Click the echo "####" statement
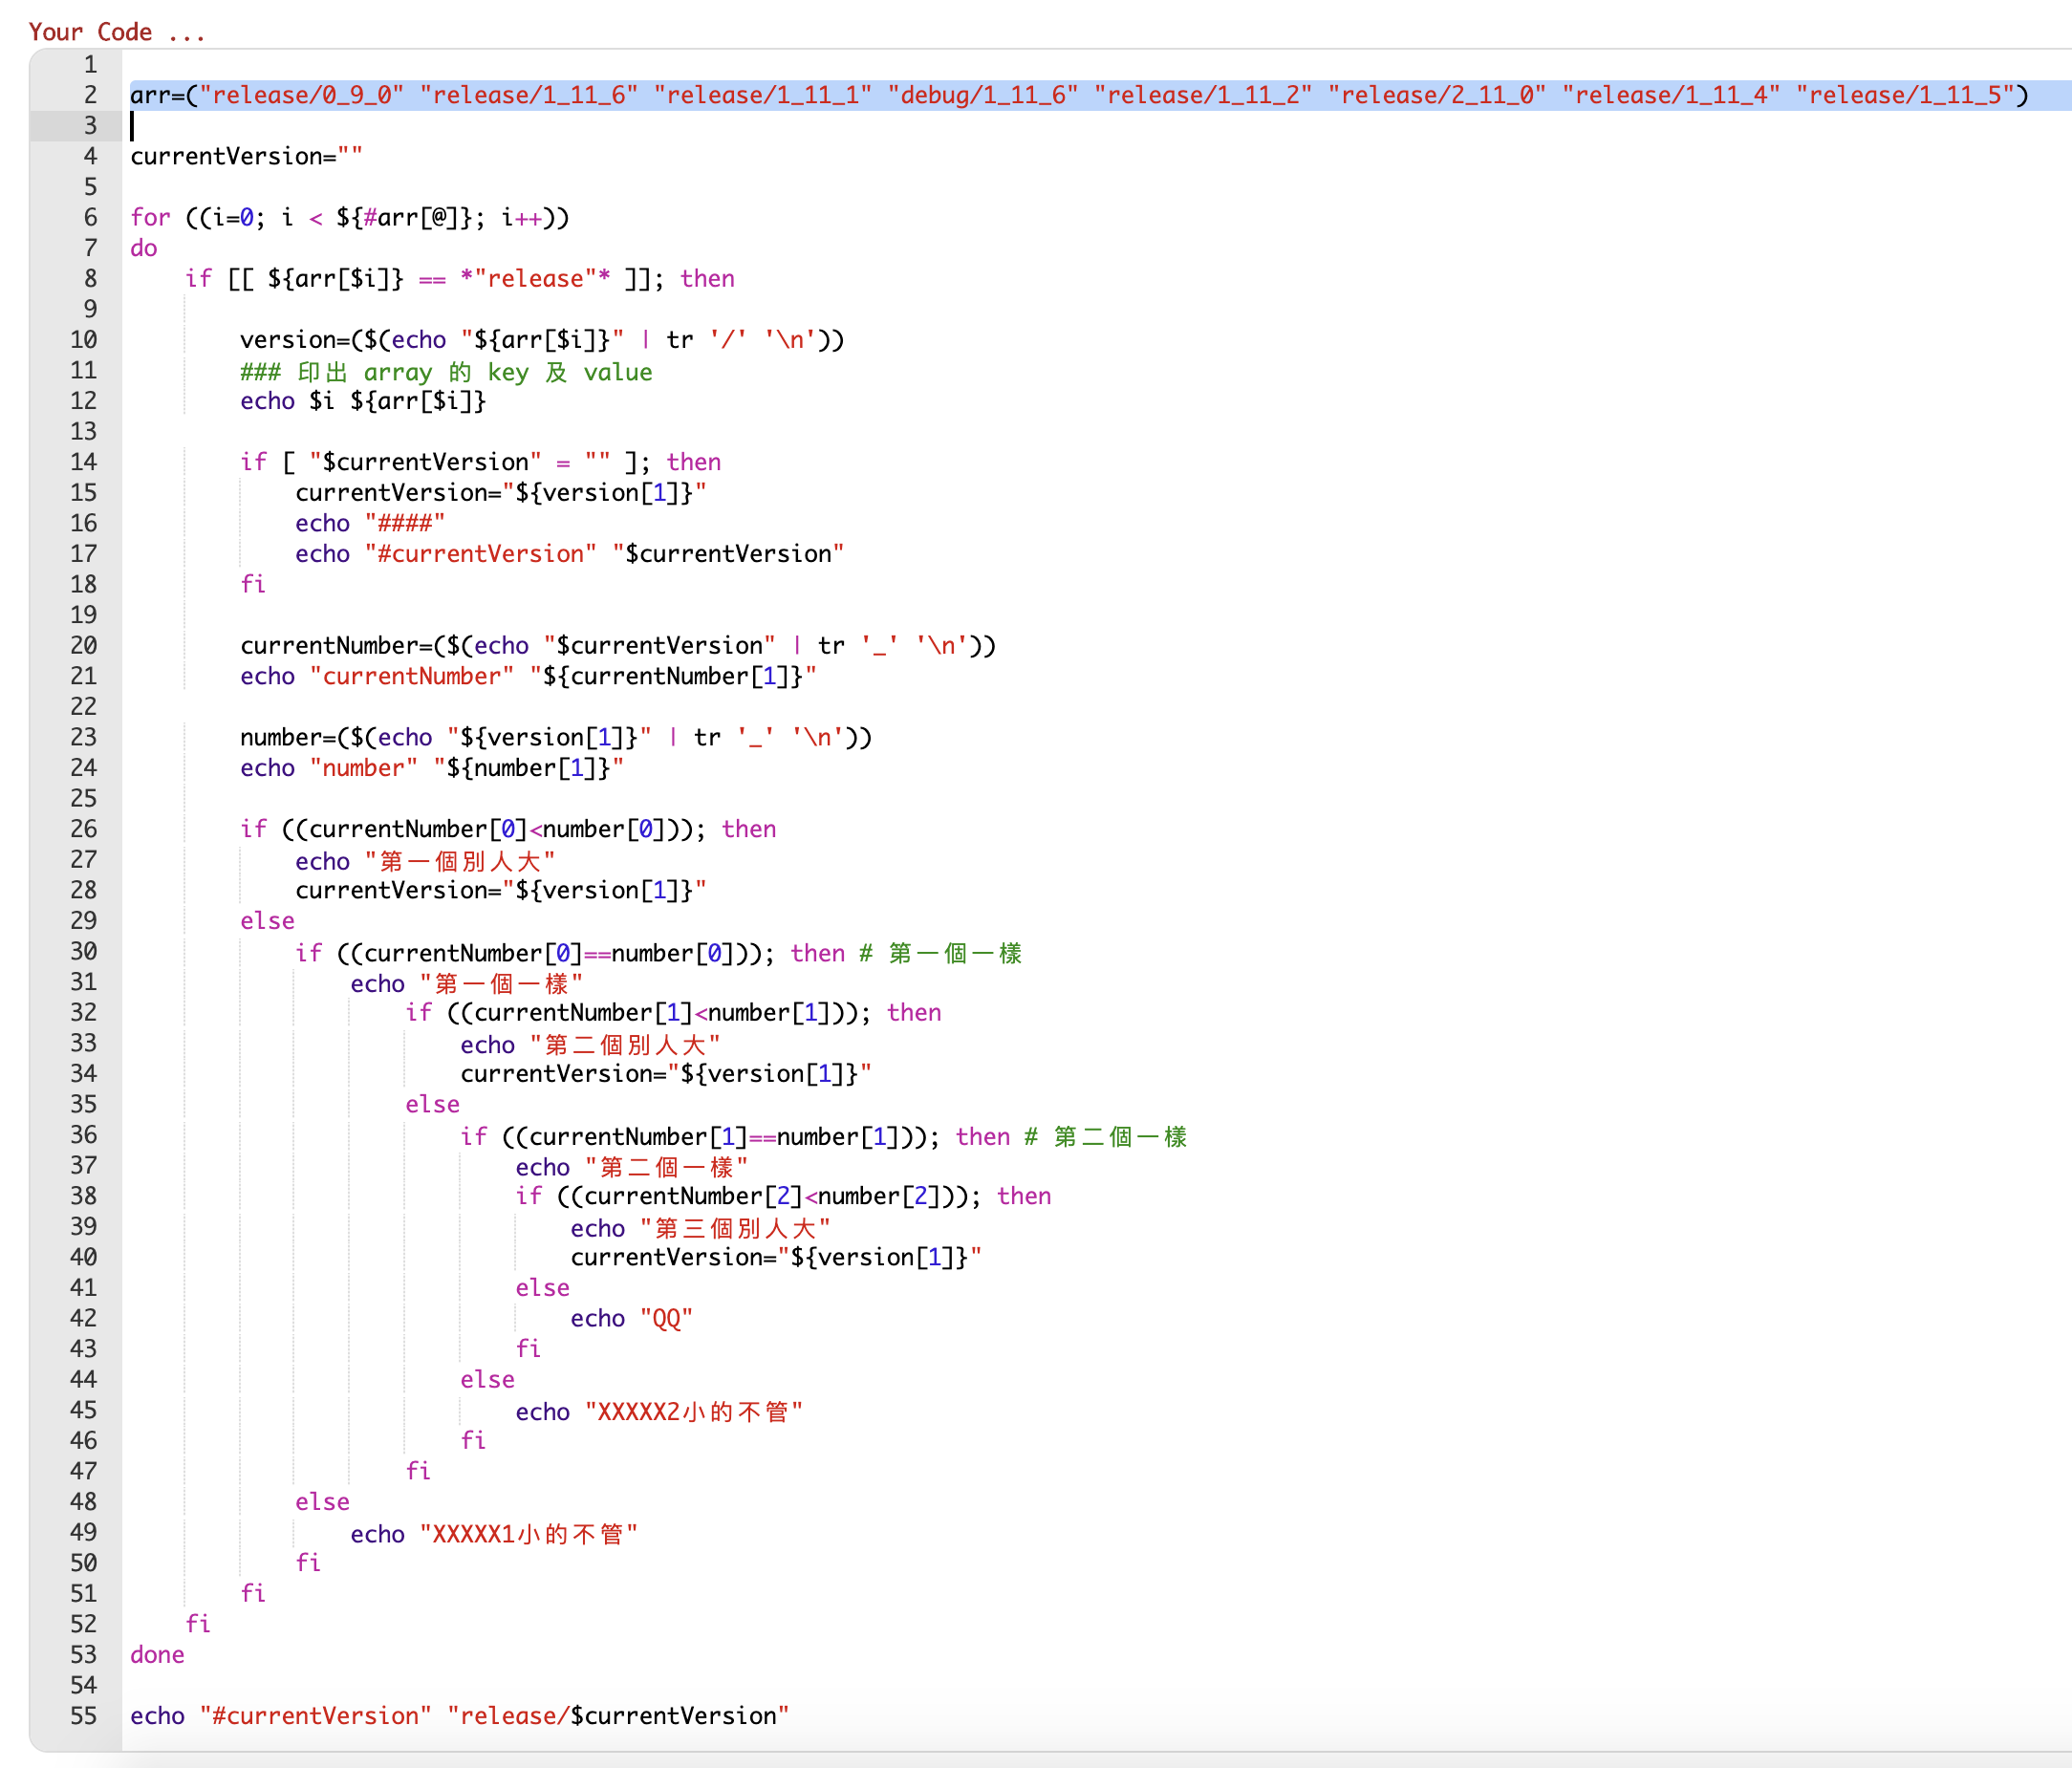 point(370,524)
